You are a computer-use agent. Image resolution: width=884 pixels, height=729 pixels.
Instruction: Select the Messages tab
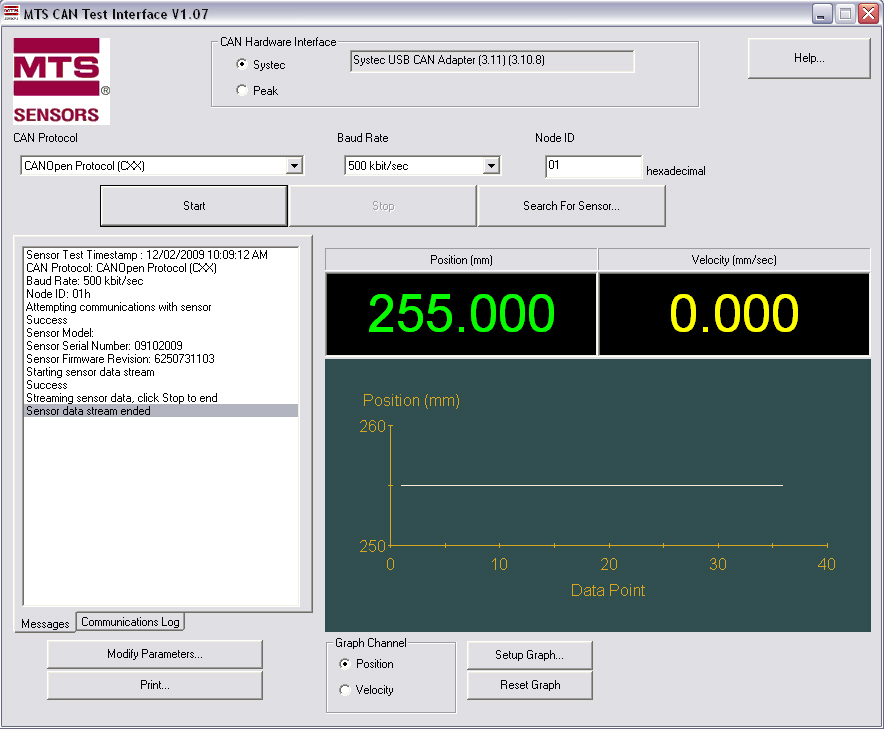pyautogui.click(x=45, y=624)
